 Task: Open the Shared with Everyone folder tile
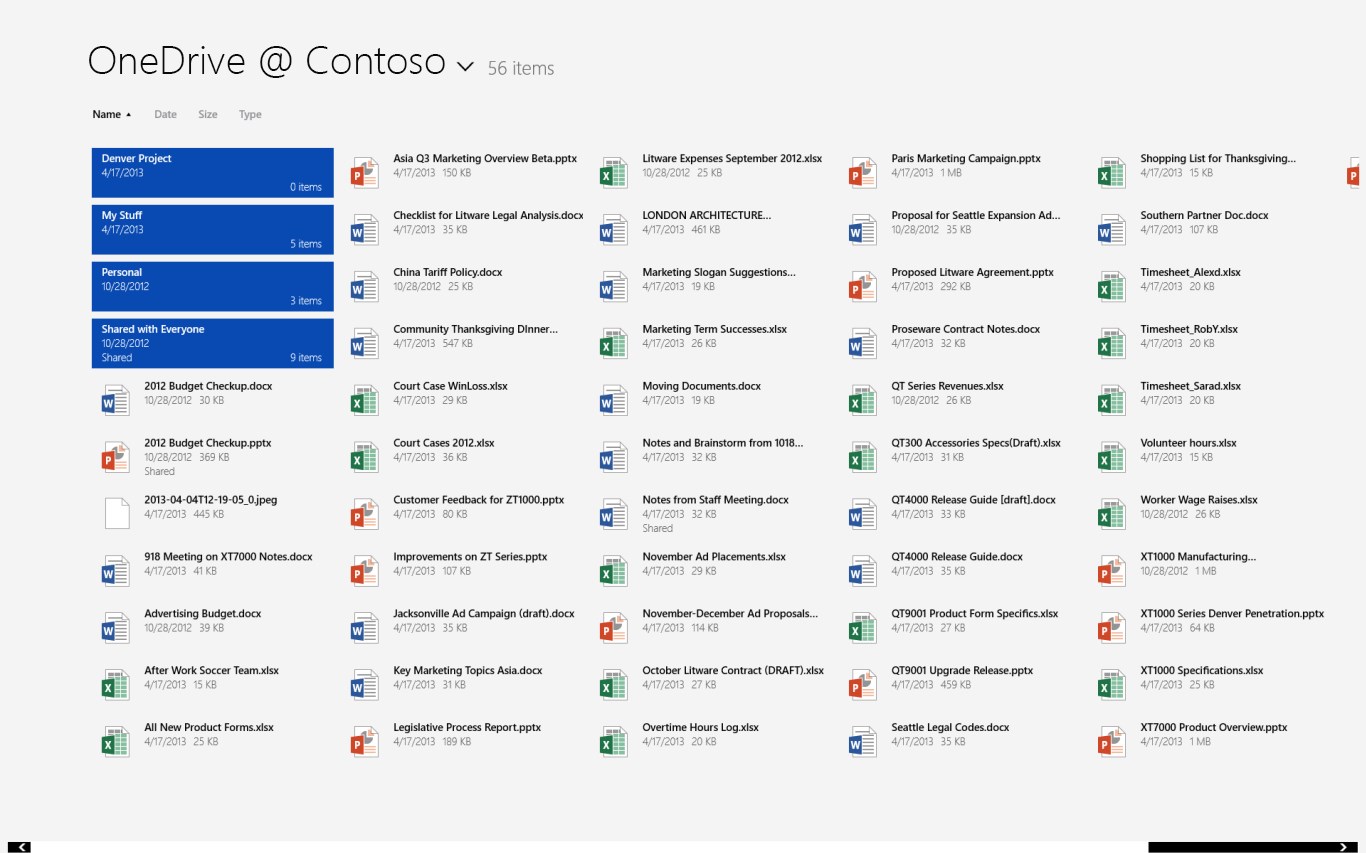212,343
